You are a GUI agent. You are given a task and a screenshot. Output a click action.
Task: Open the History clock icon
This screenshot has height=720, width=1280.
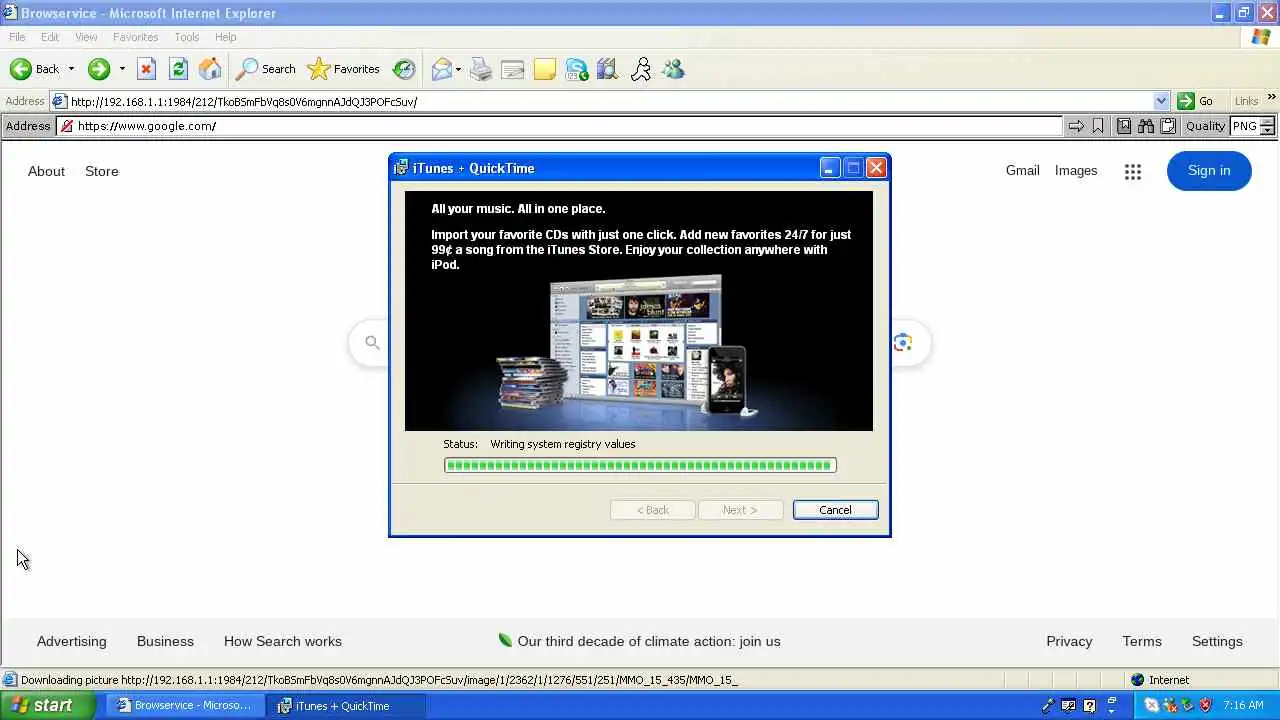pos(404,69)
